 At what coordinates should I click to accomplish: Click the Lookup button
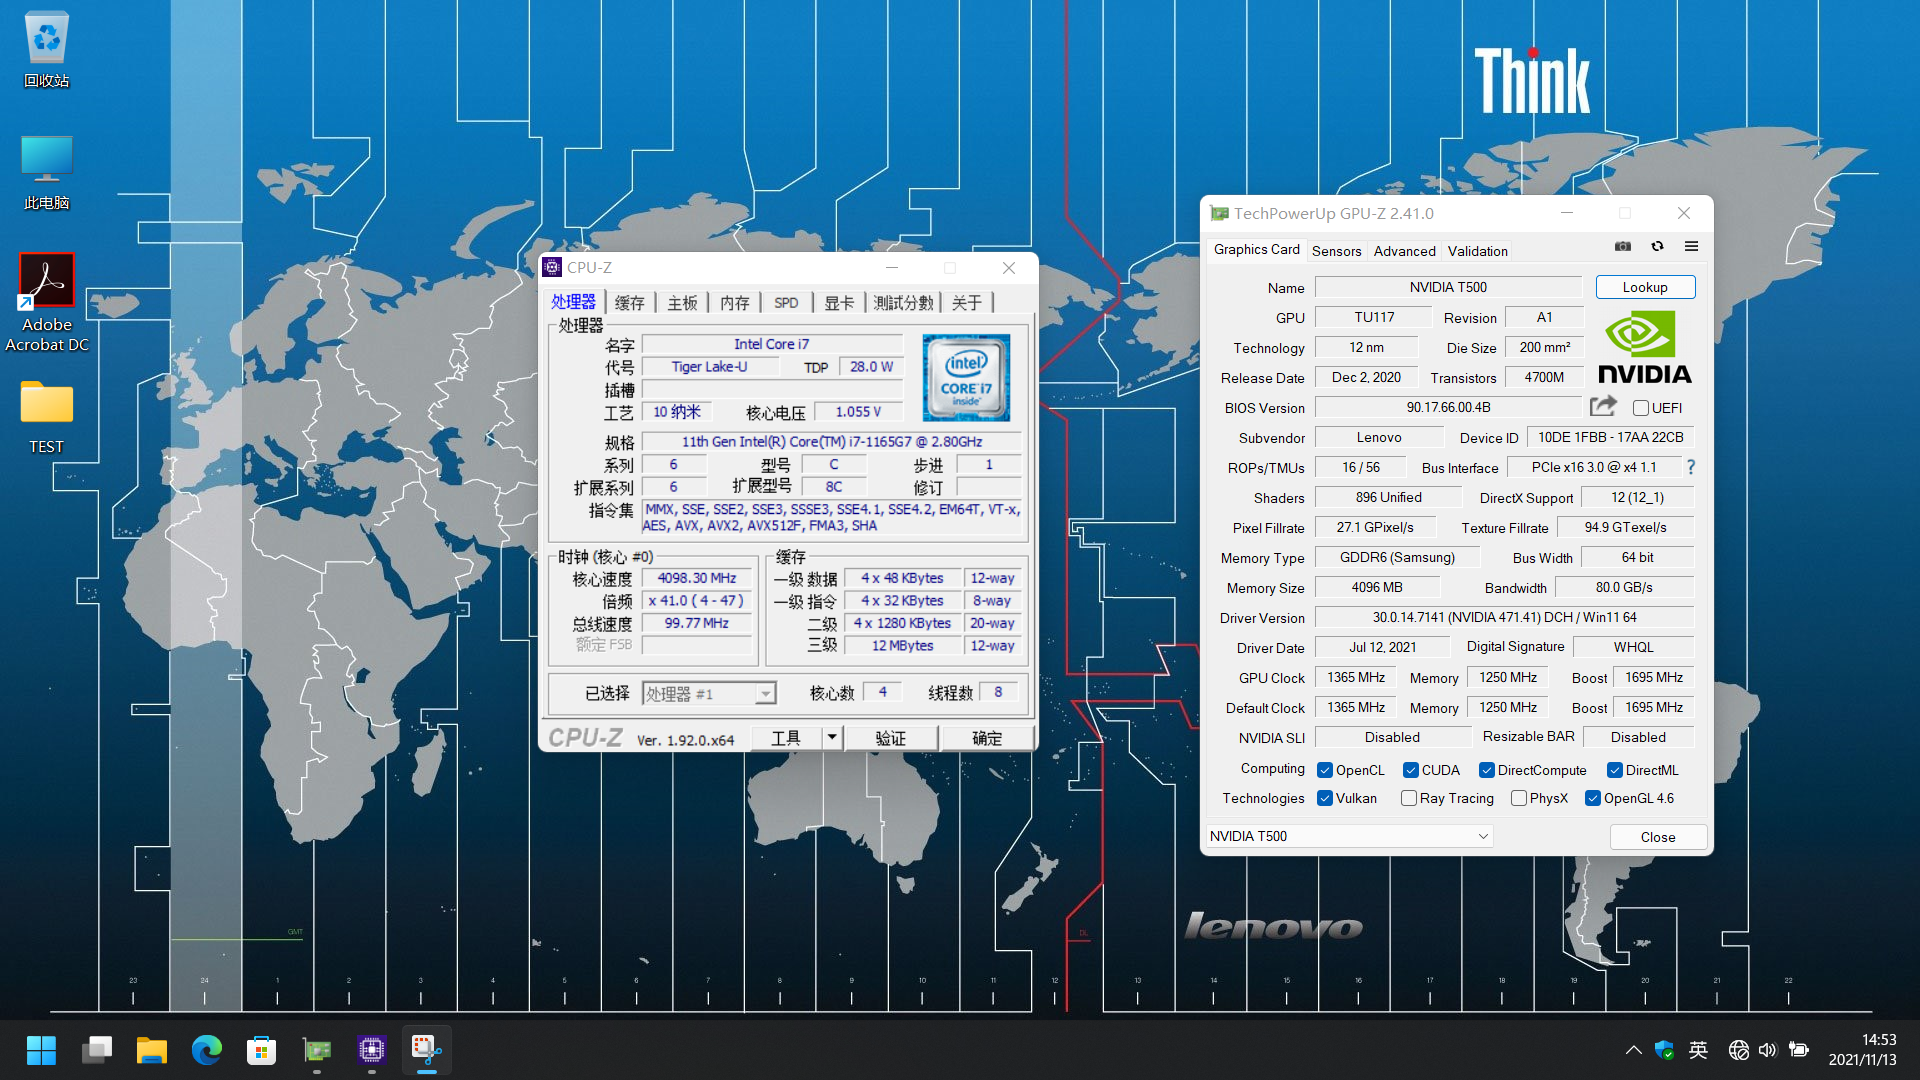point(1645,287)
